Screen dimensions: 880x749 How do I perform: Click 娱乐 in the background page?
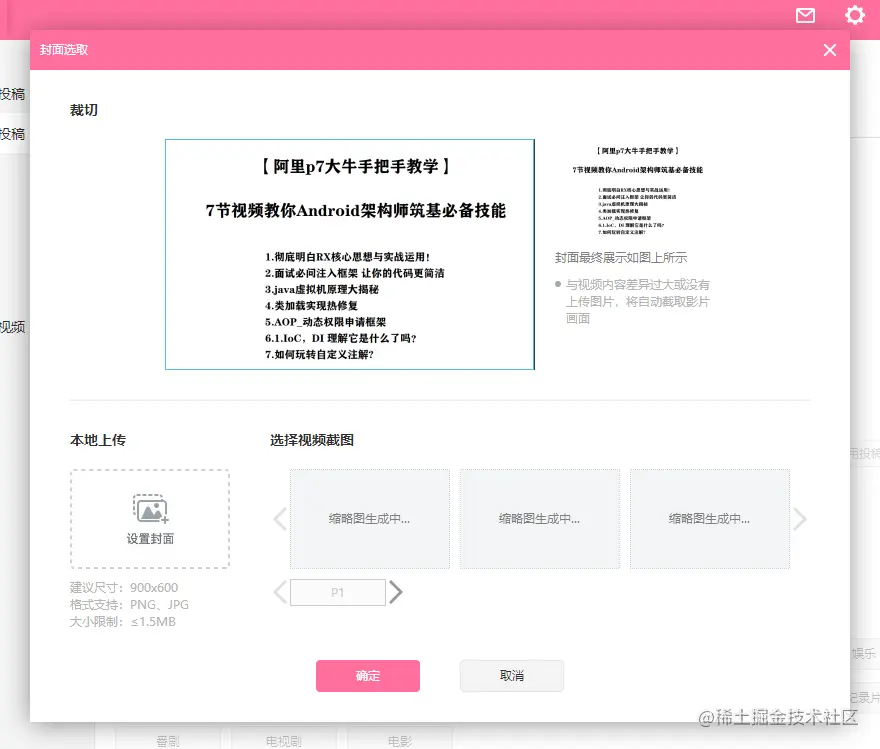pyautogui.click(x=864, y=654)
